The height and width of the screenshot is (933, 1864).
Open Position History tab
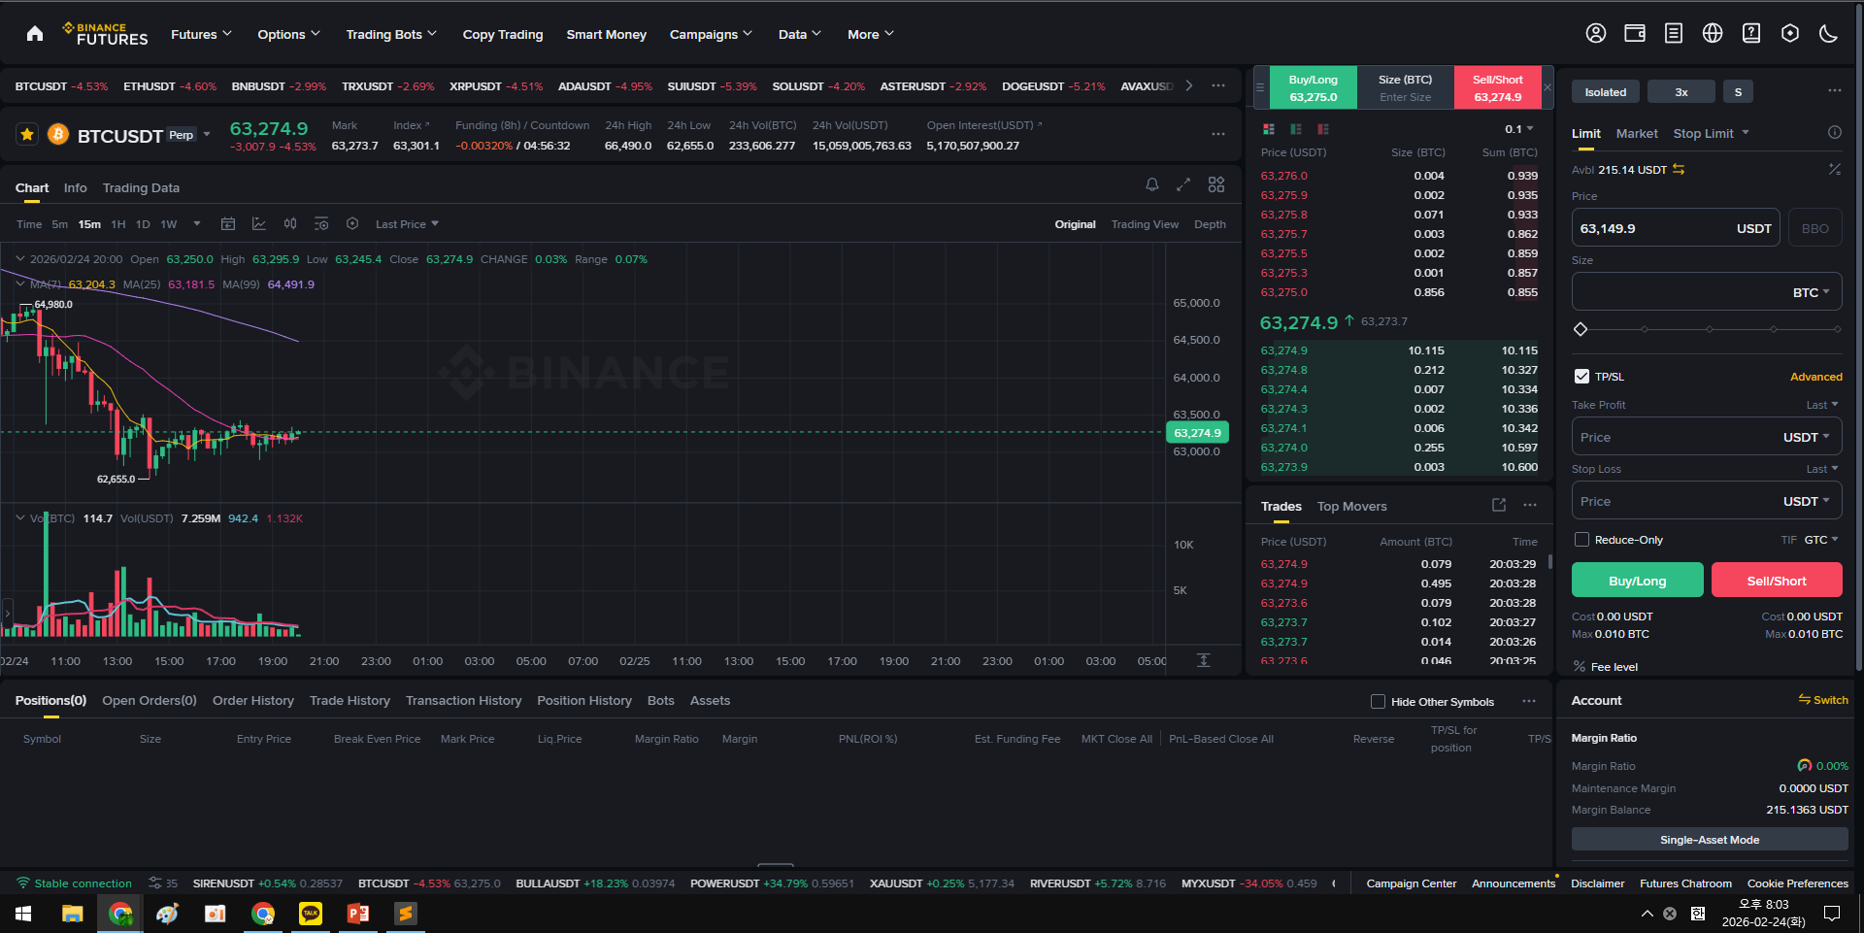tap(584, 701)
